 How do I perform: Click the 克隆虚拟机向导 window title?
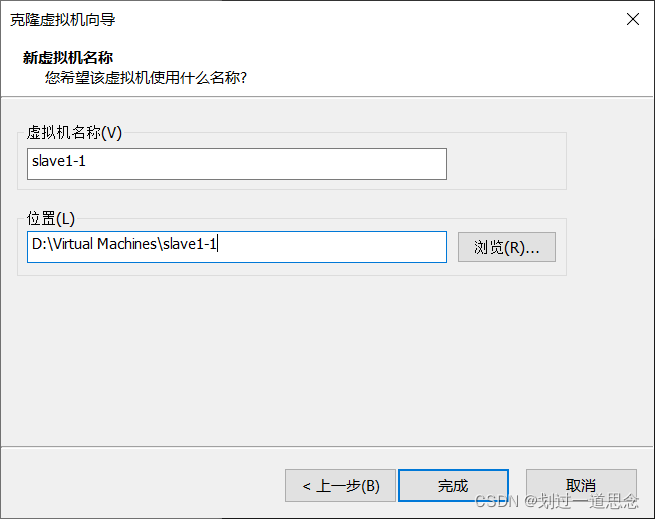click(x=63, y=20)
